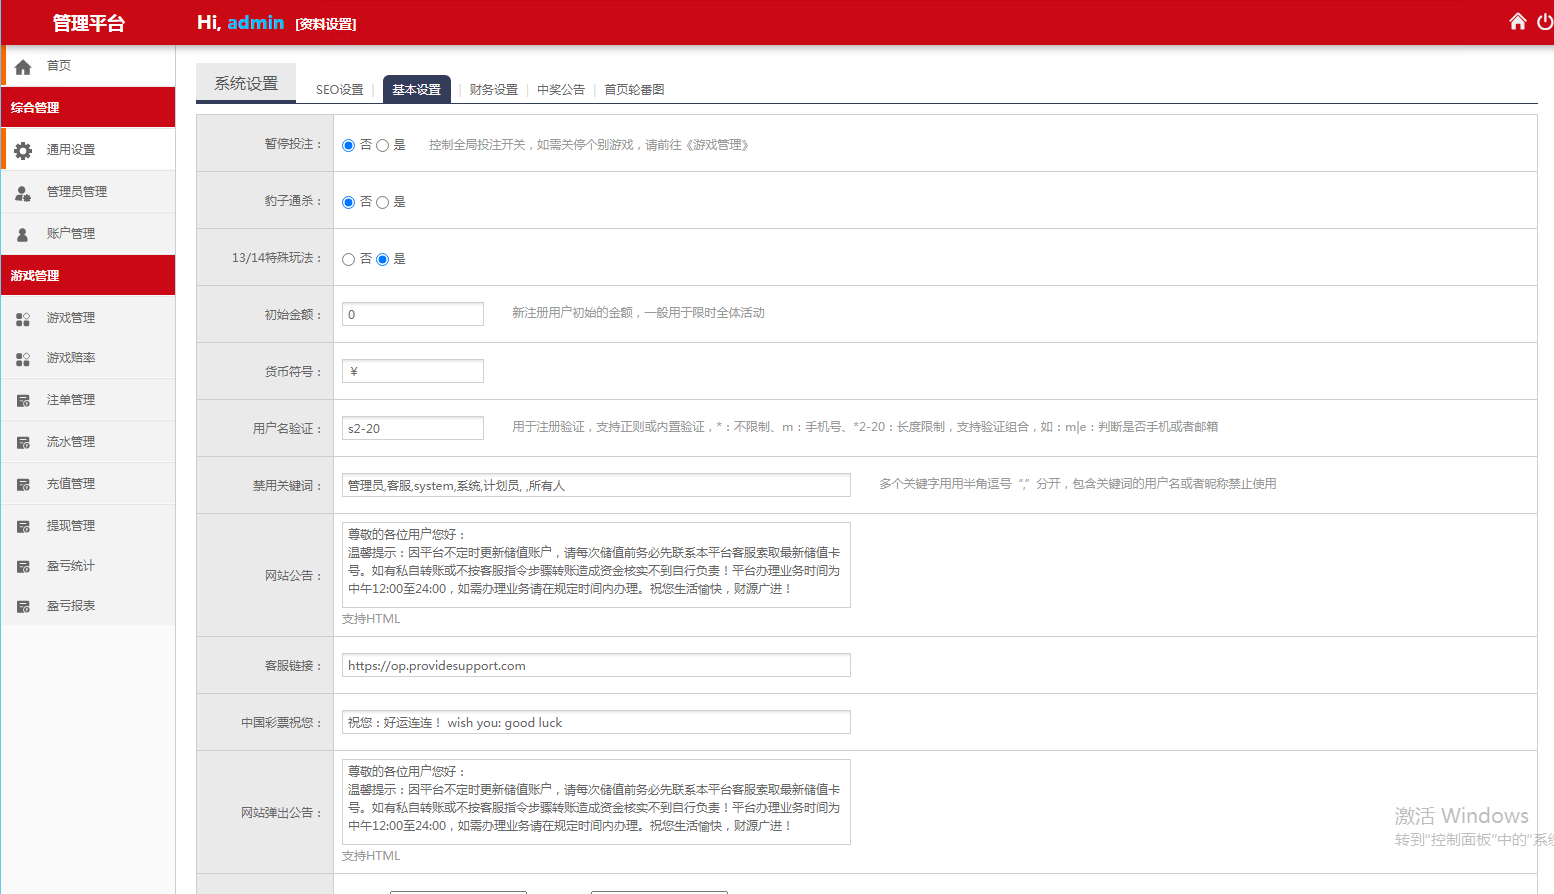Click the home icon in top-right header
The image size is (1554, 894).
point(1517,22)
